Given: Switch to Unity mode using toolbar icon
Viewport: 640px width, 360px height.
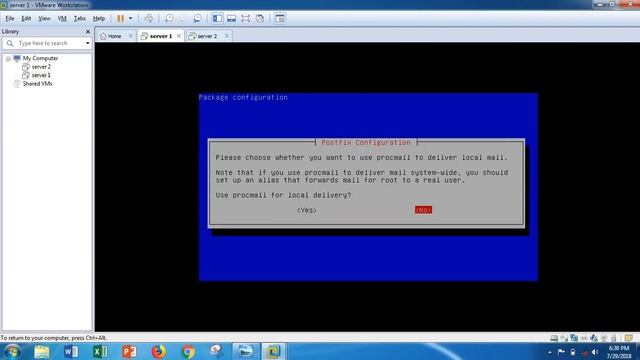Looking at the screenshot, I should tap(260, 18).
